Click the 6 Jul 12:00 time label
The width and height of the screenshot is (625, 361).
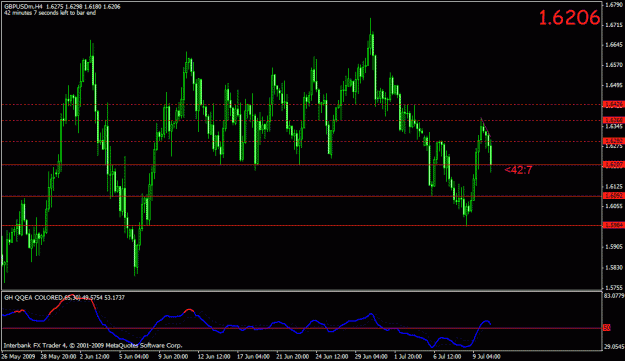pyautogui.click(x=448, y=356)
